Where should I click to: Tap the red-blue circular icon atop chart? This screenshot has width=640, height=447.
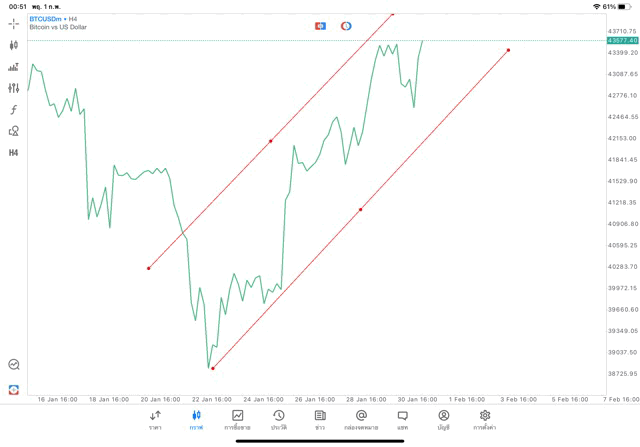coord(346,25)
